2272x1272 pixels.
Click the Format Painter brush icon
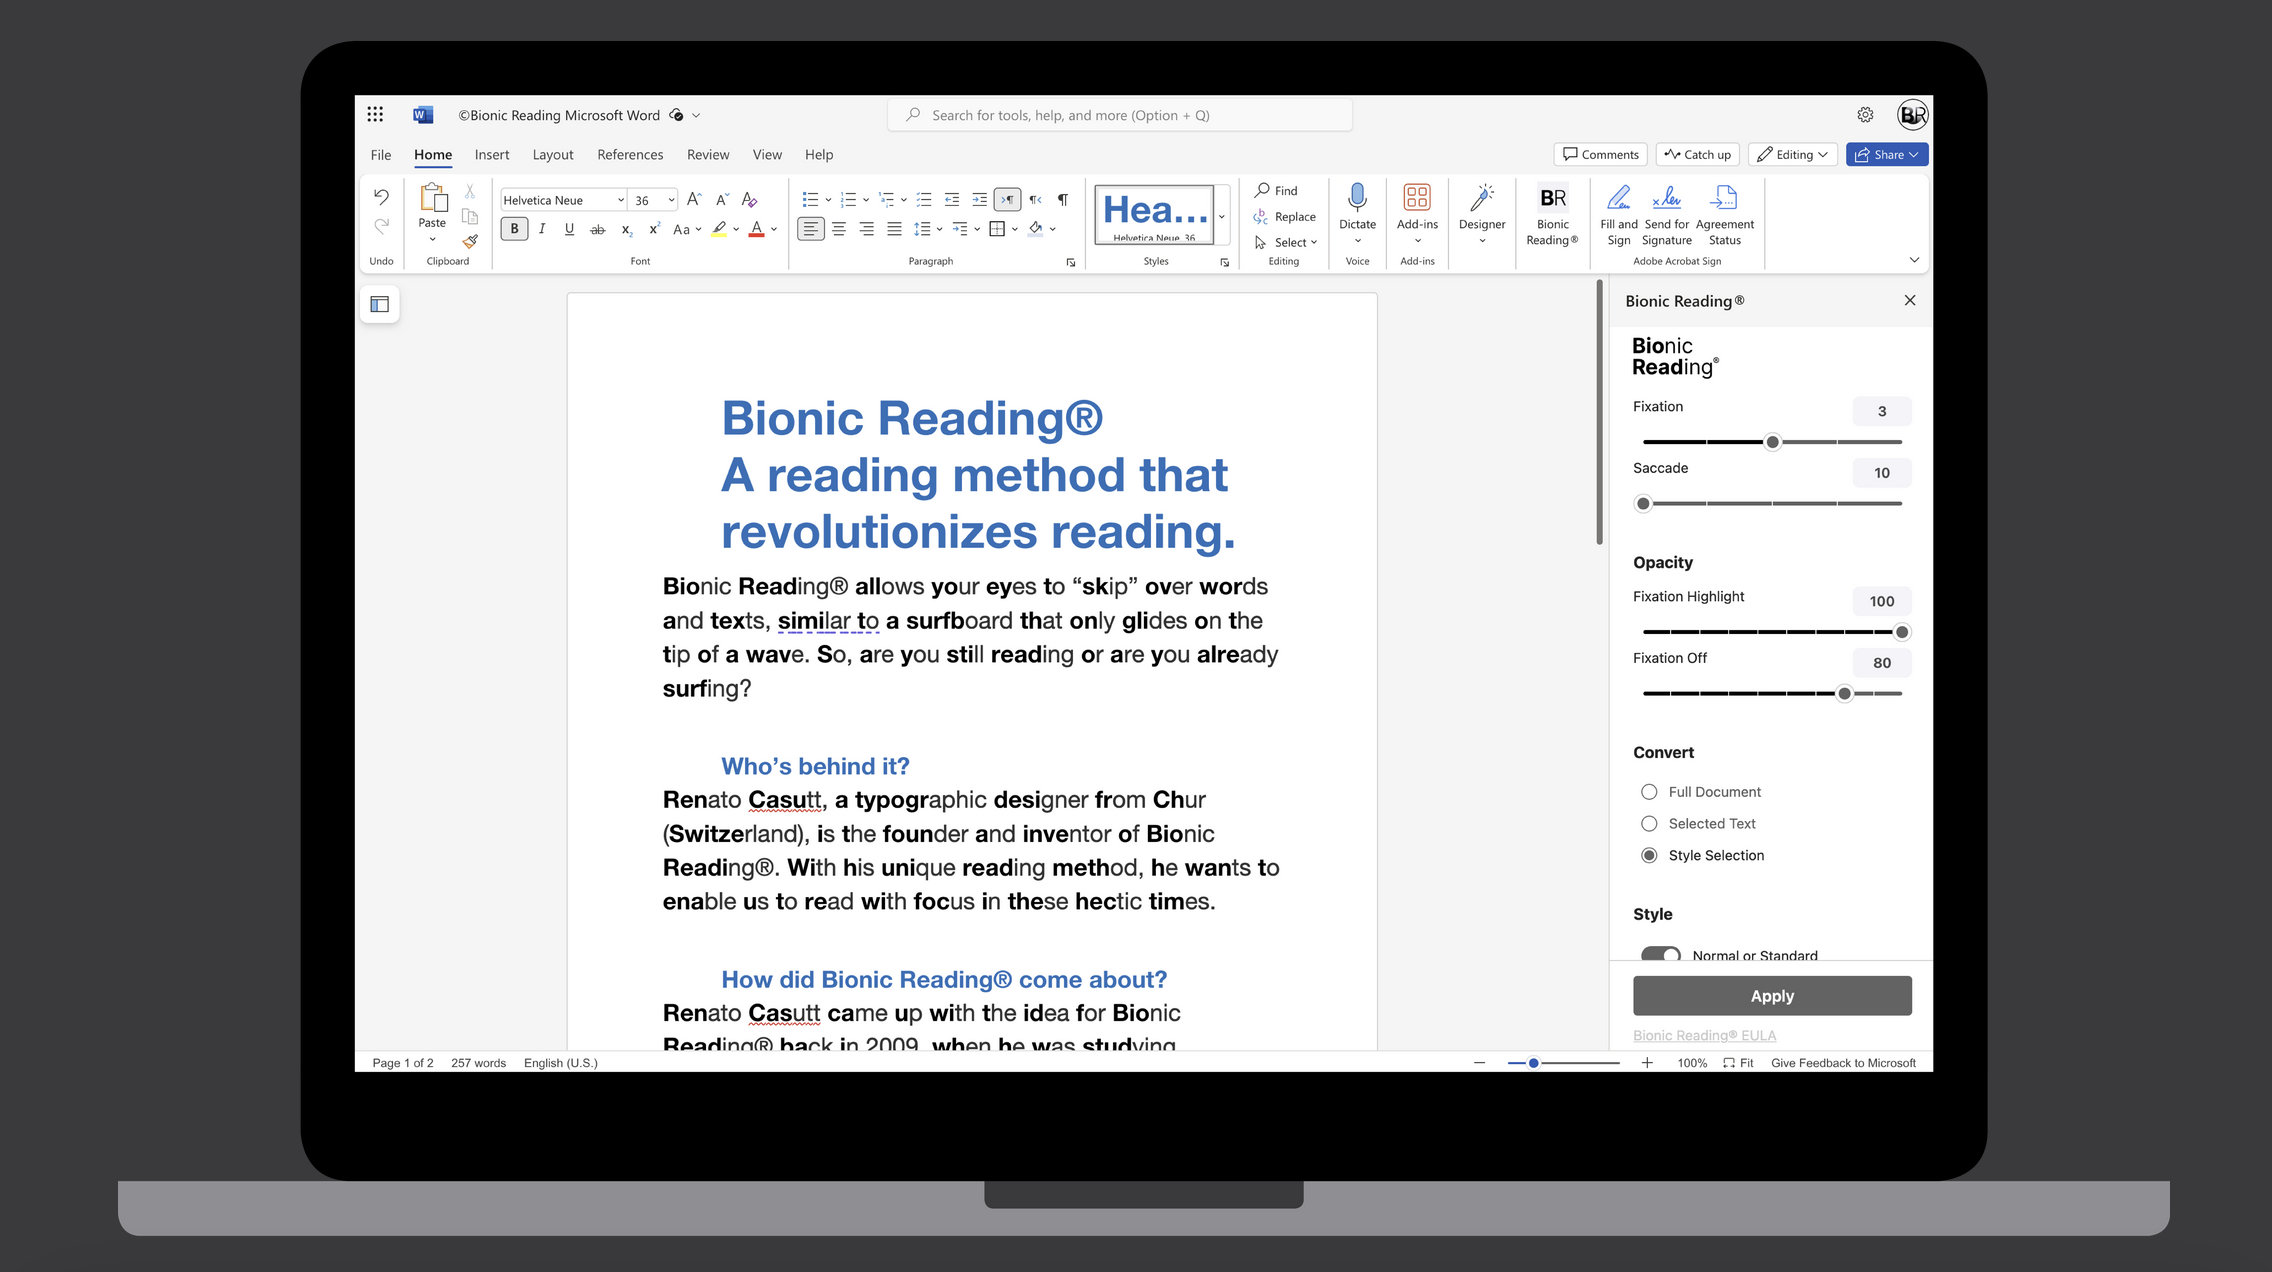pos(470,242)
